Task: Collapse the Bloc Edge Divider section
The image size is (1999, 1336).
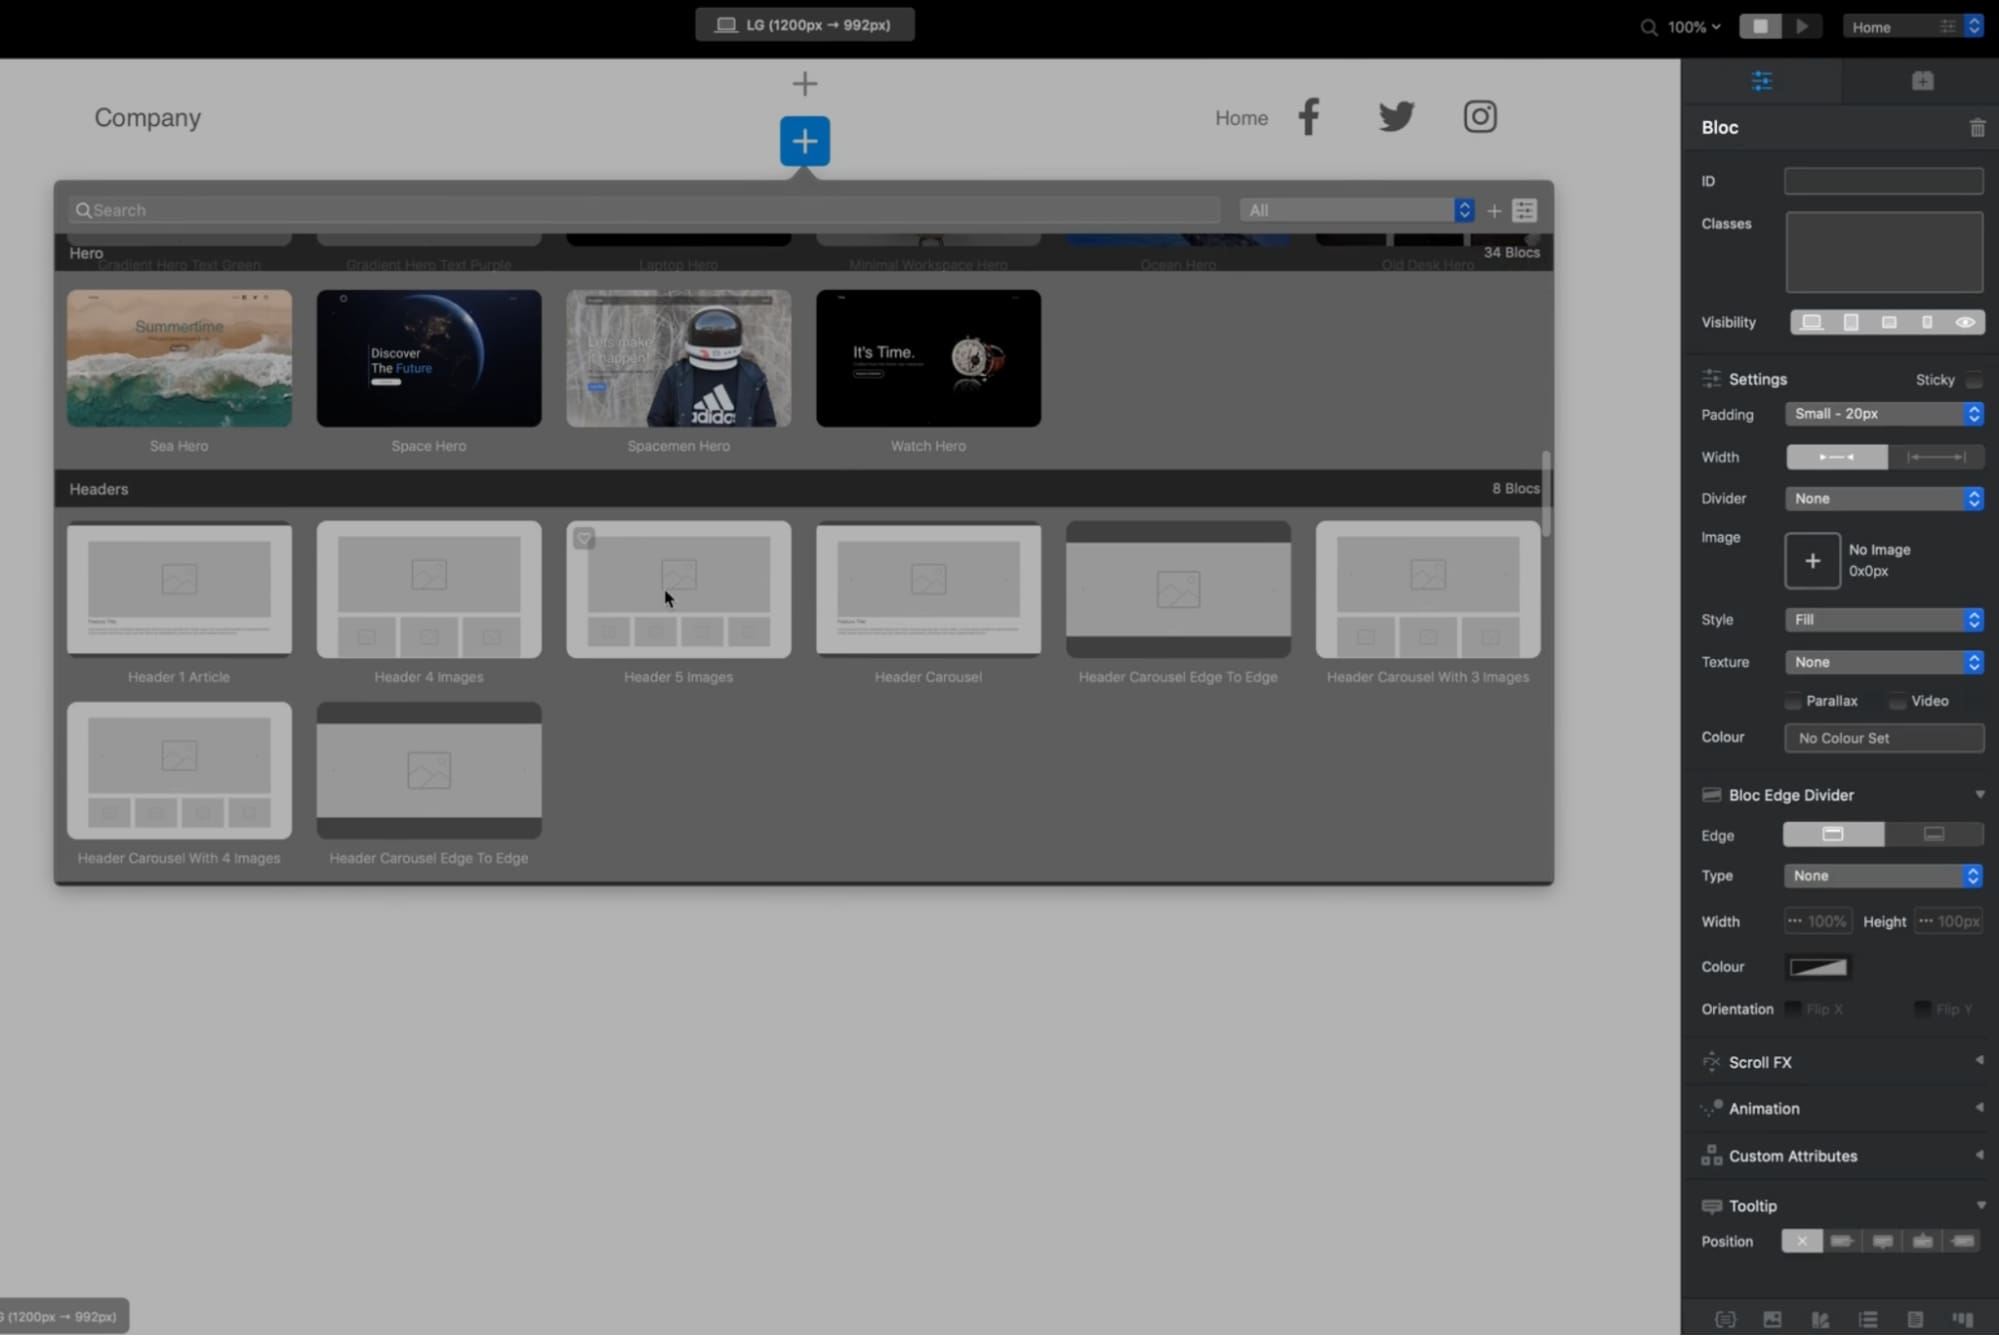Action: click(x=1979, y=795)
